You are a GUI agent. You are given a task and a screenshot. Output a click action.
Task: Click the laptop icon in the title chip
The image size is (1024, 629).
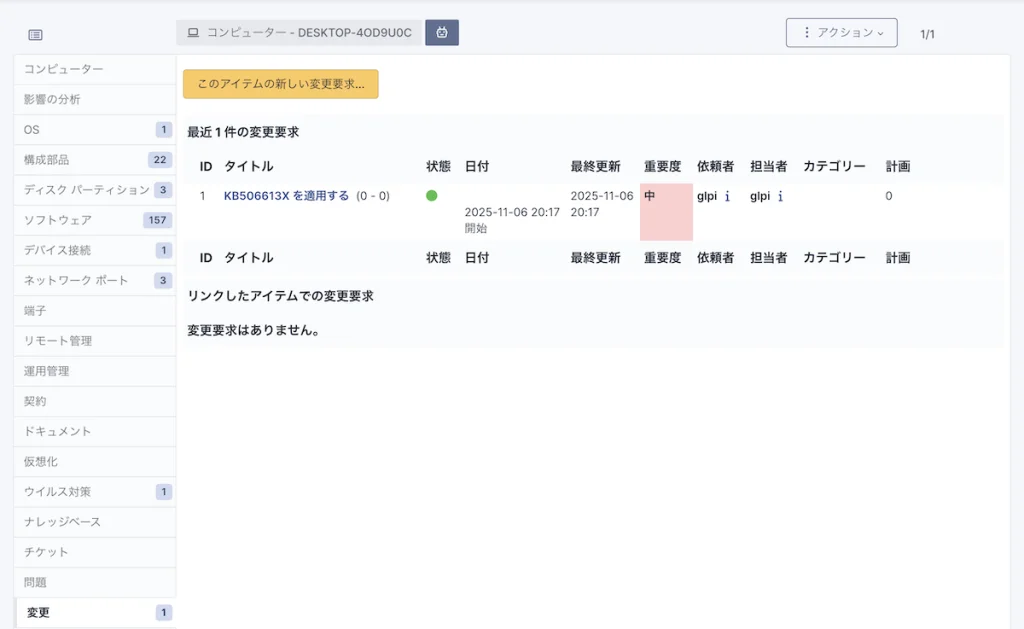193,33
